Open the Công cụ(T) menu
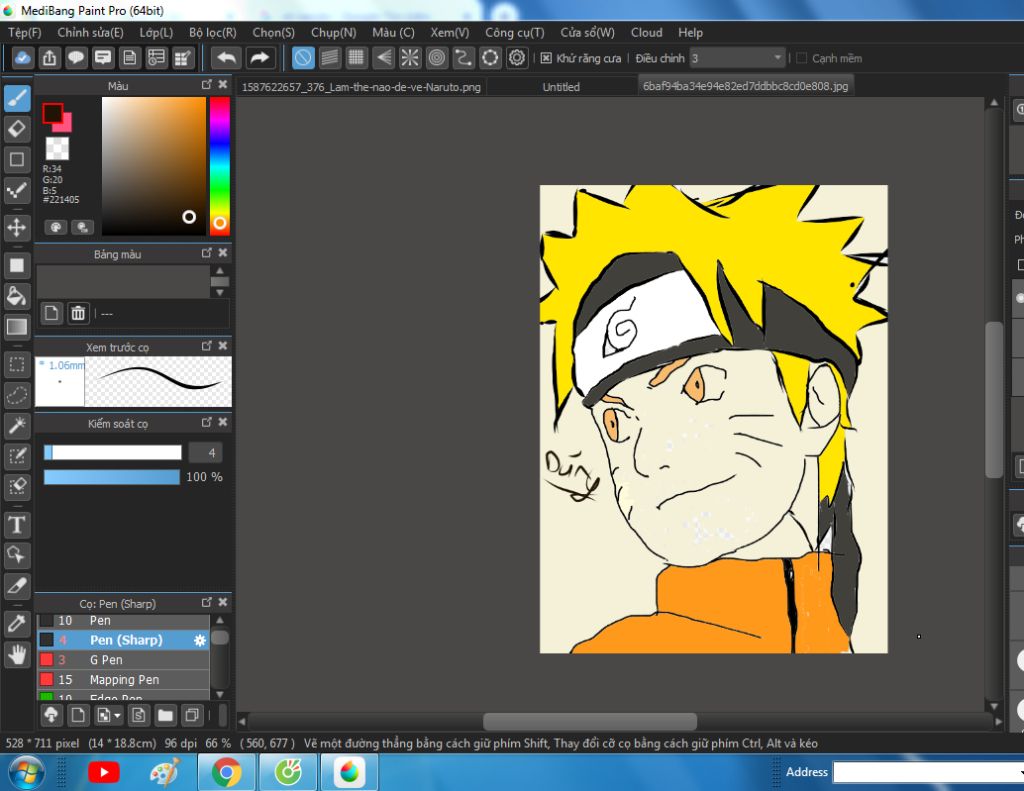Viewport: 1024px width, 791px height. pos(515,33)
